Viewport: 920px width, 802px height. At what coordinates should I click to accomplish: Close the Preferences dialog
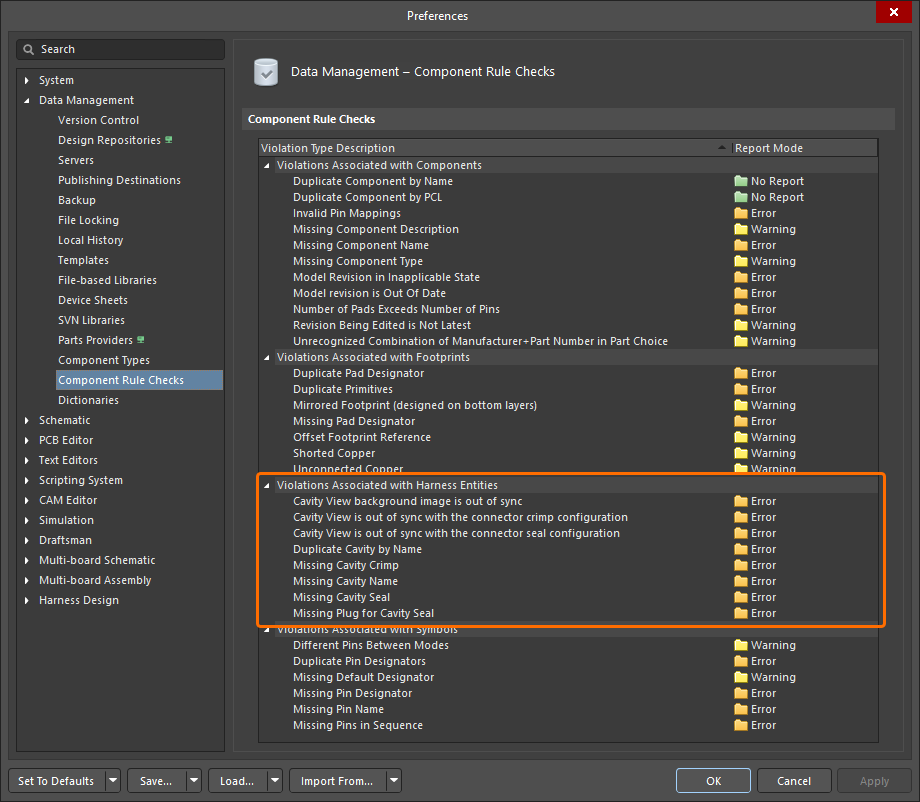pos(894,12)
